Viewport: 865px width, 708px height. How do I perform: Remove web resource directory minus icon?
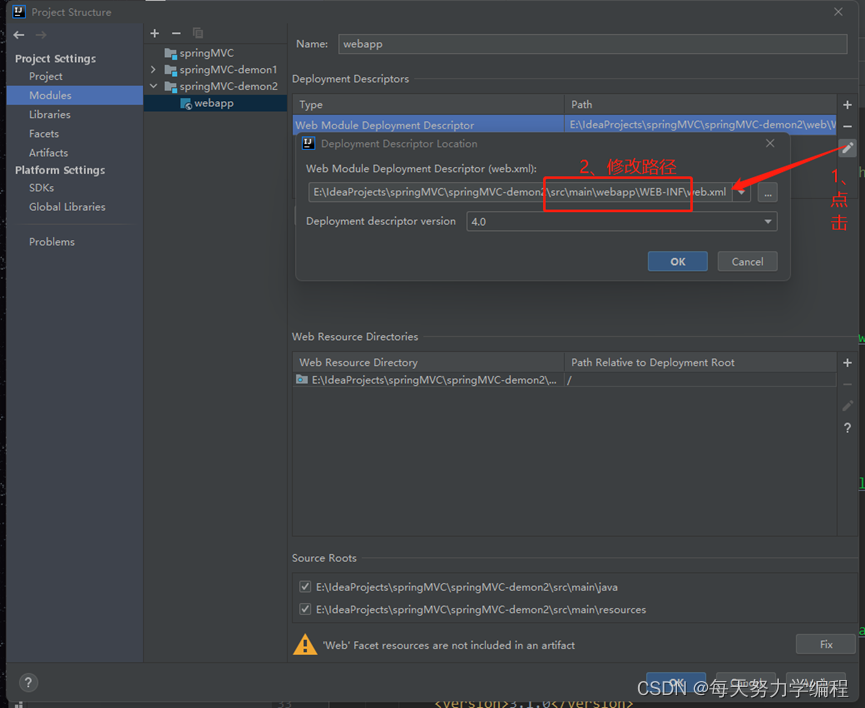coord(847,384)
